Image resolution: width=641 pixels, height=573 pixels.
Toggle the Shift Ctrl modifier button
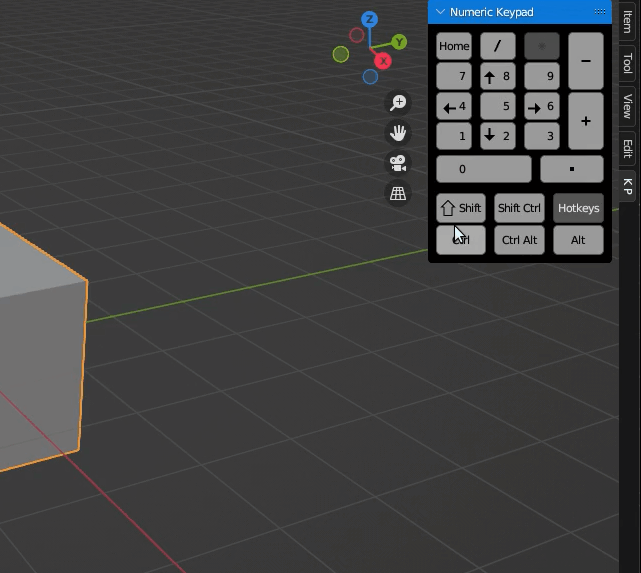[519, 208]
